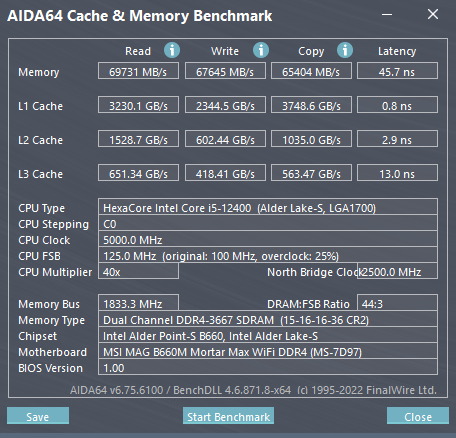Save the benchmark results
Screen dimensions: 456x438
(38, 416)
